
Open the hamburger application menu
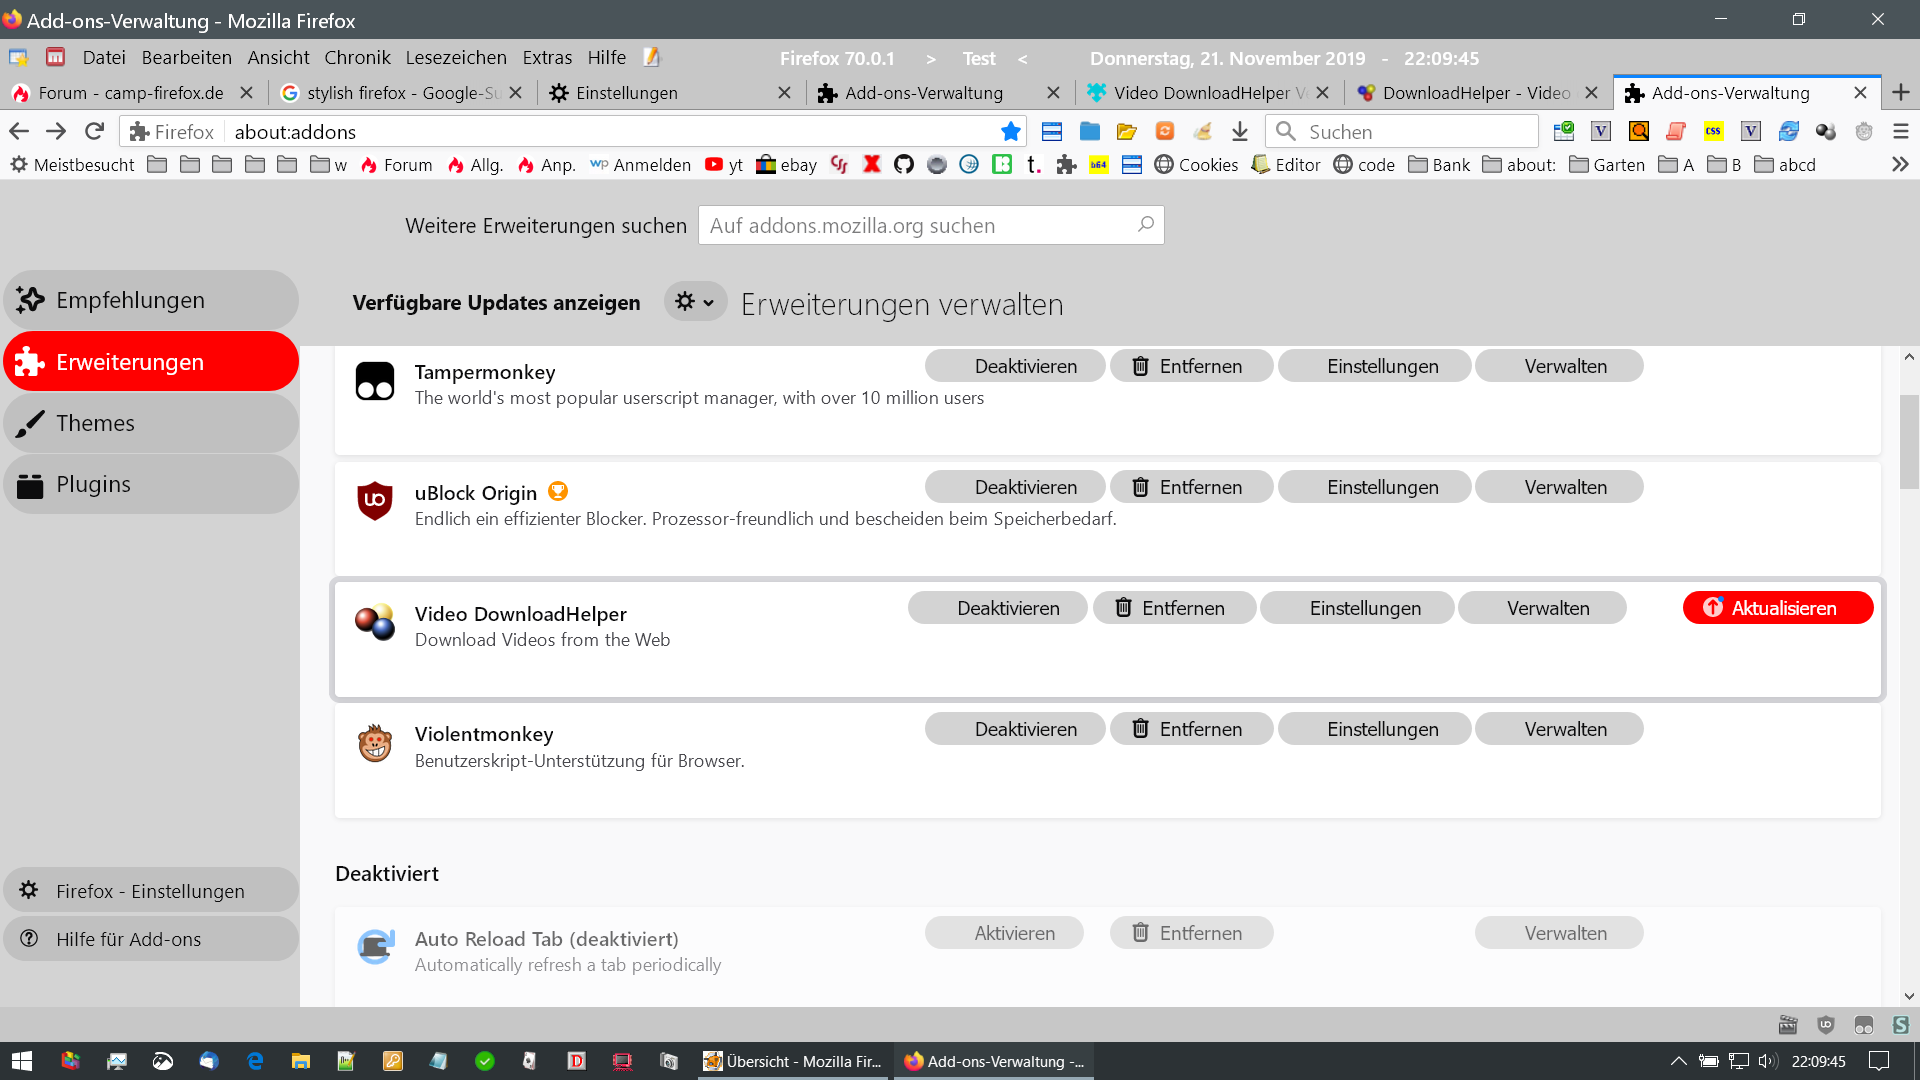coord(1901,131)
